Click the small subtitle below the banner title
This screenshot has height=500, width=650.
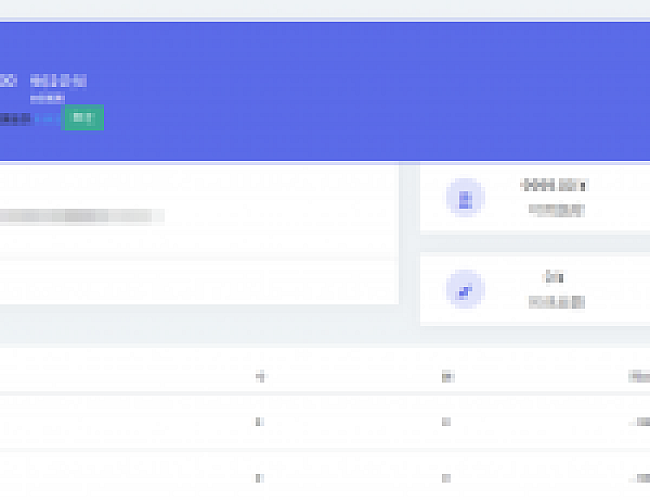[x=47, y=99]
